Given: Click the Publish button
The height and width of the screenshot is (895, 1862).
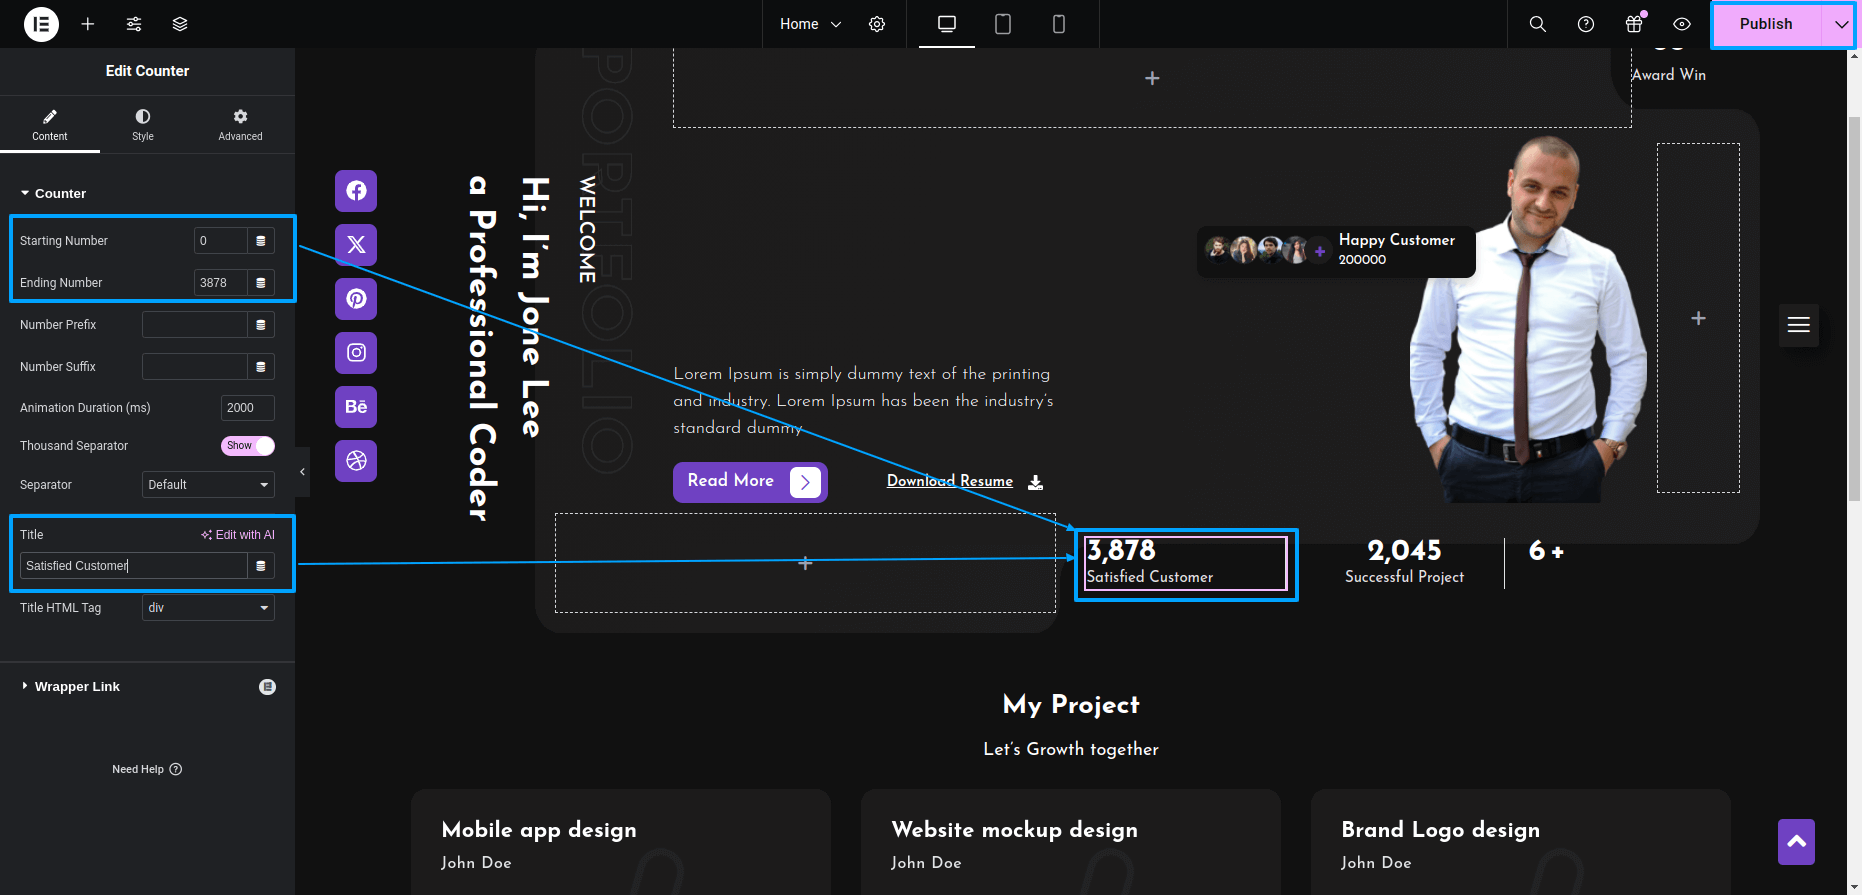Looking at the screenshot, I should tap(1765, 24).
